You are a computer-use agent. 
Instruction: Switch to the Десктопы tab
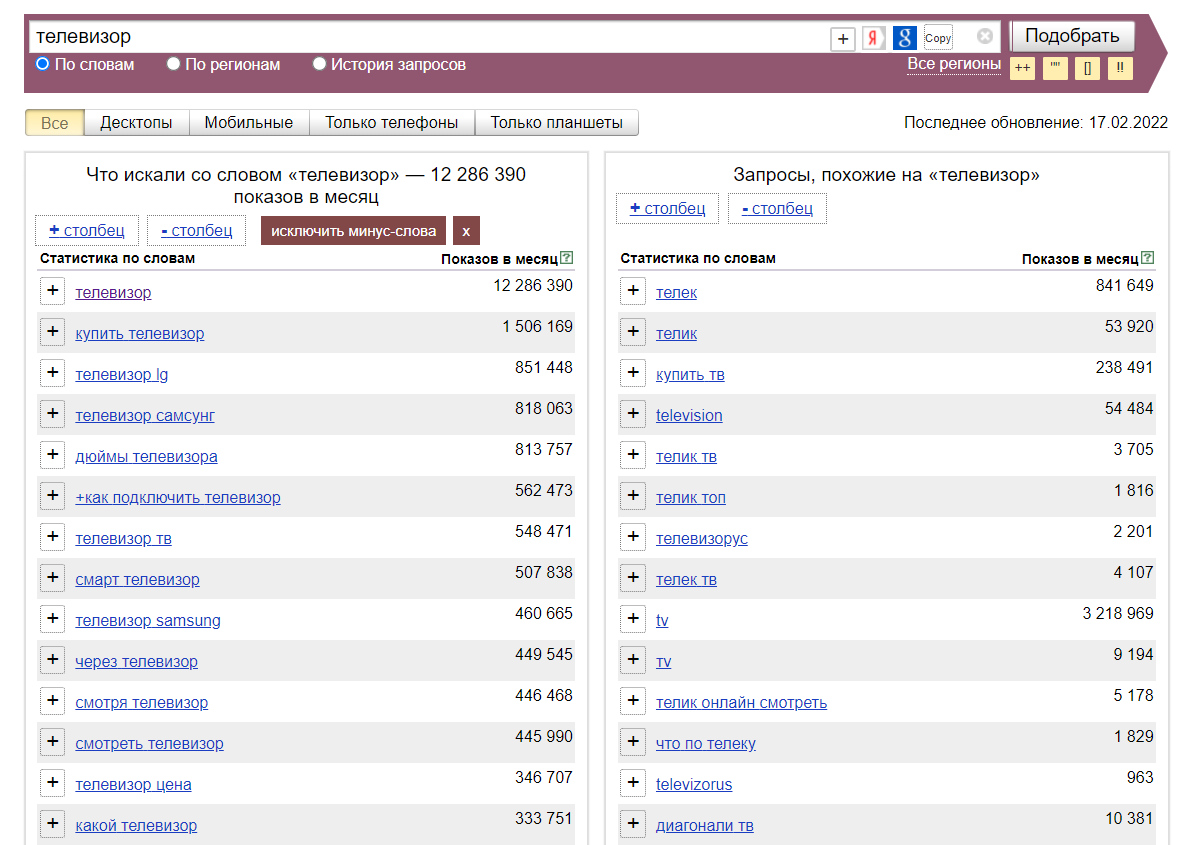coord(136,122)
